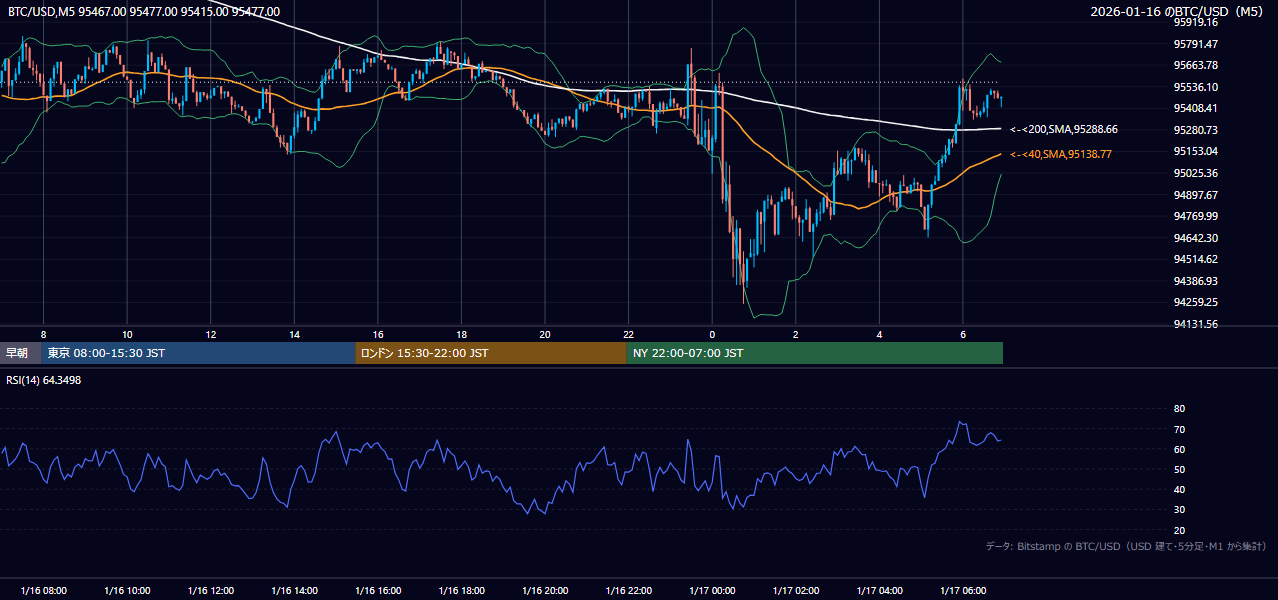Click price axis label 94642.30
Viewport: 1278px width, 600px height.
(x=1196, y=238)
